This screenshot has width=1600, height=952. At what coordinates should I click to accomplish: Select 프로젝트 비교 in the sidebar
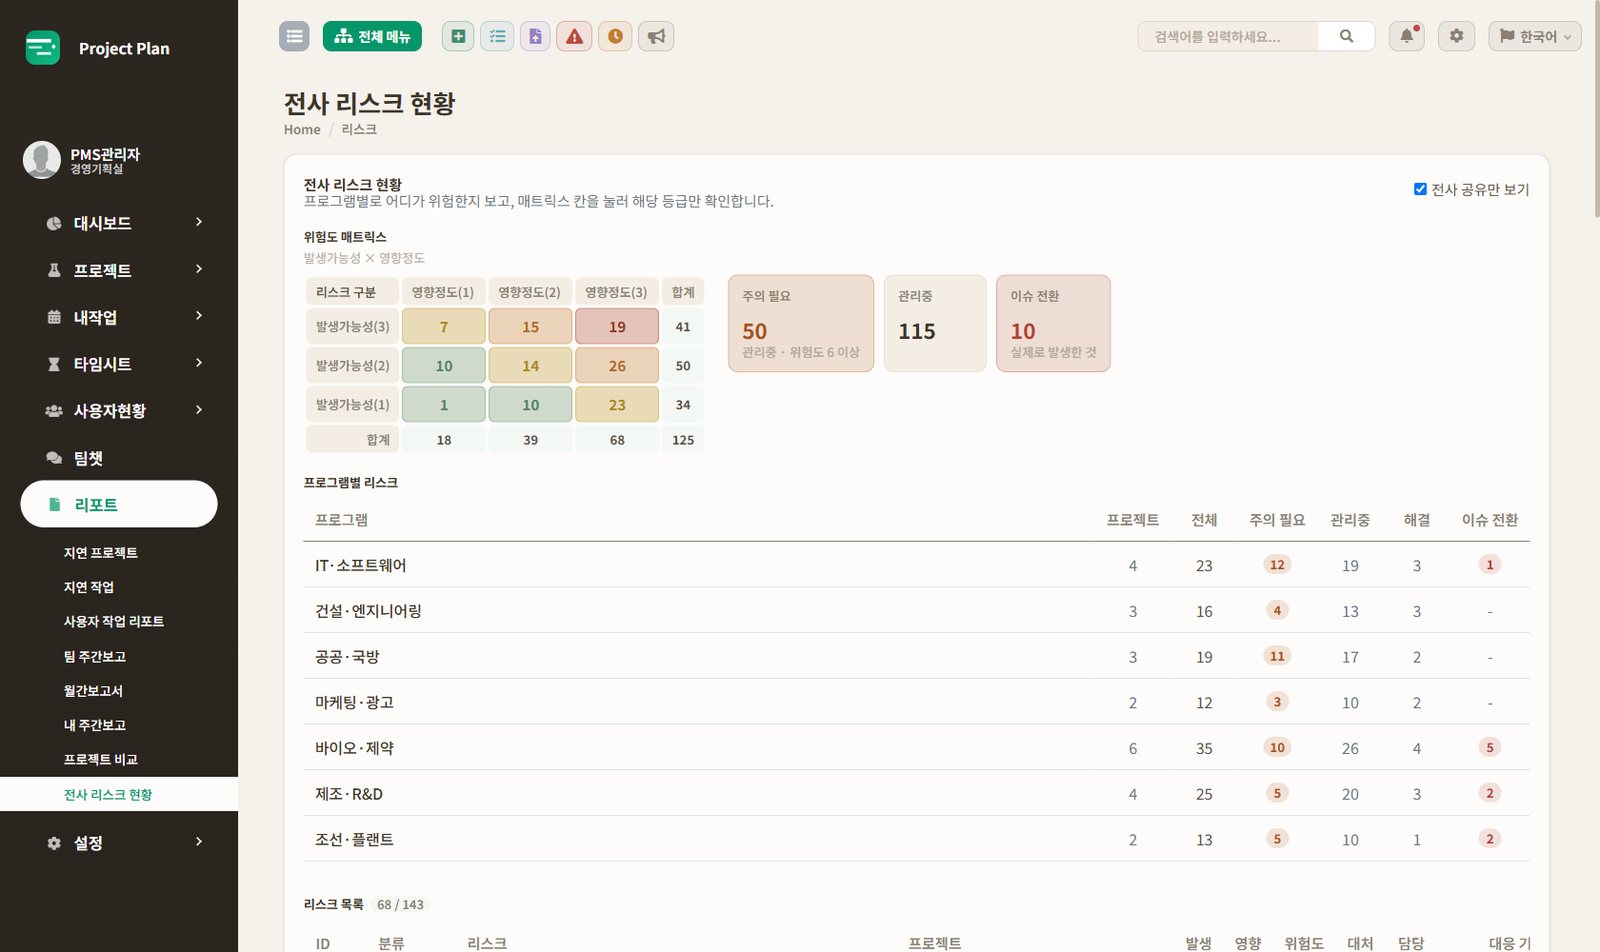click(101, 760)
